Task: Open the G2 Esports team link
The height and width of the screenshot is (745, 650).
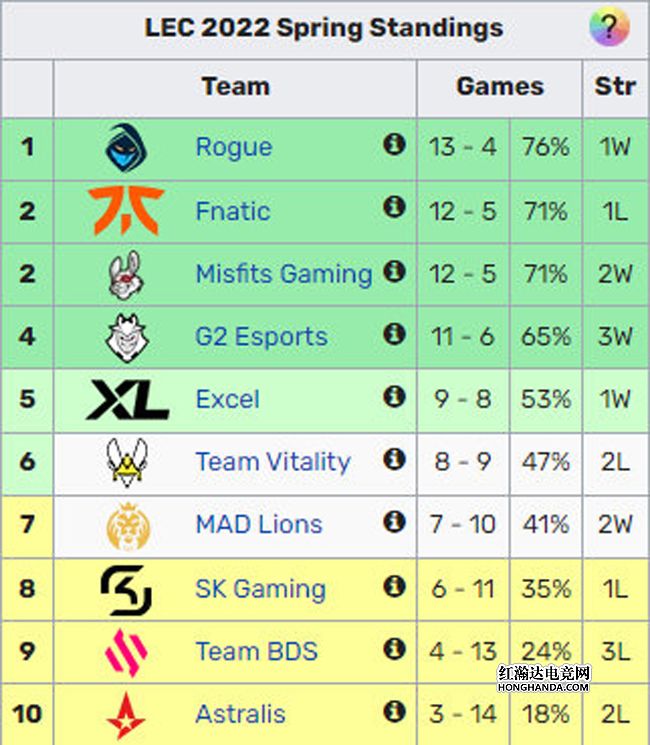Action: [x=261, y=337]
